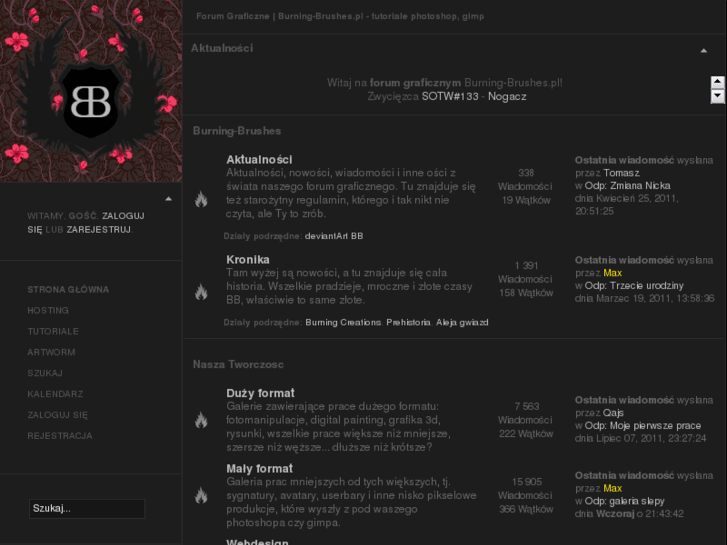Click the BB shield logo

coord(91,102)
